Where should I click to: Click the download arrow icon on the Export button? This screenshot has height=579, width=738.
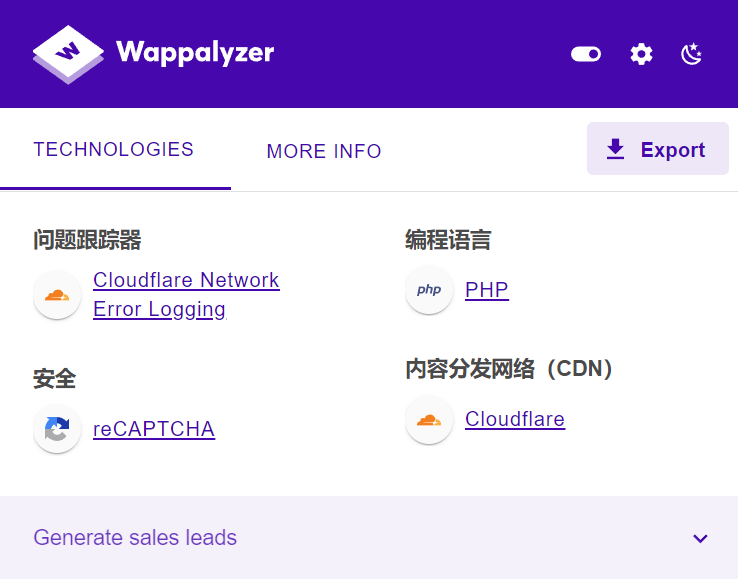615,149
